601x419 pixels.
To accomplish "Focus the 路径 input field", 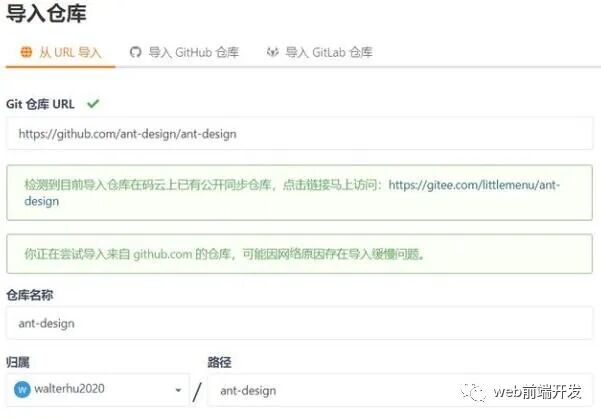I will click(400, 390).
